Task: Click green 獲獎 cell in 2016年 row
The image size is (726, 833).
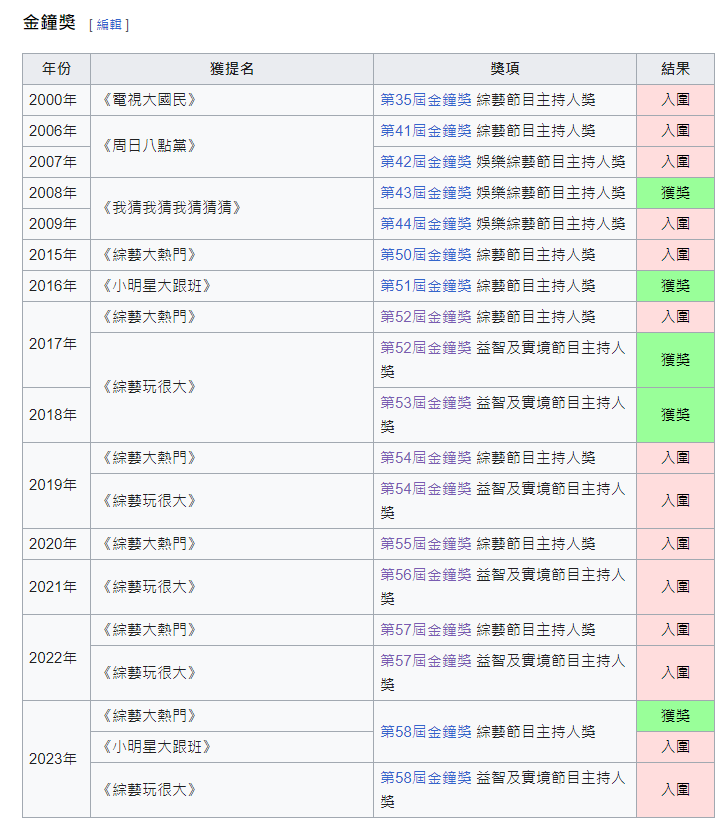Action: point(675,286)
